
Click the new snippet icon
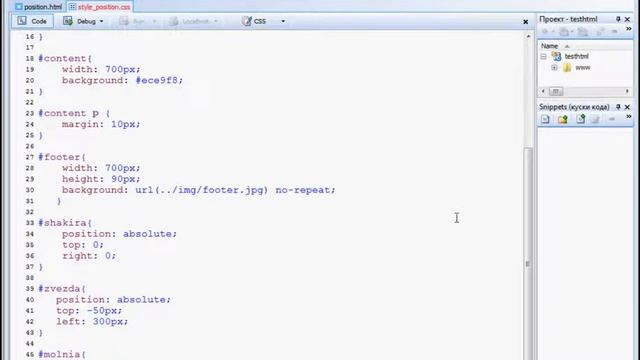pos(546,119)
